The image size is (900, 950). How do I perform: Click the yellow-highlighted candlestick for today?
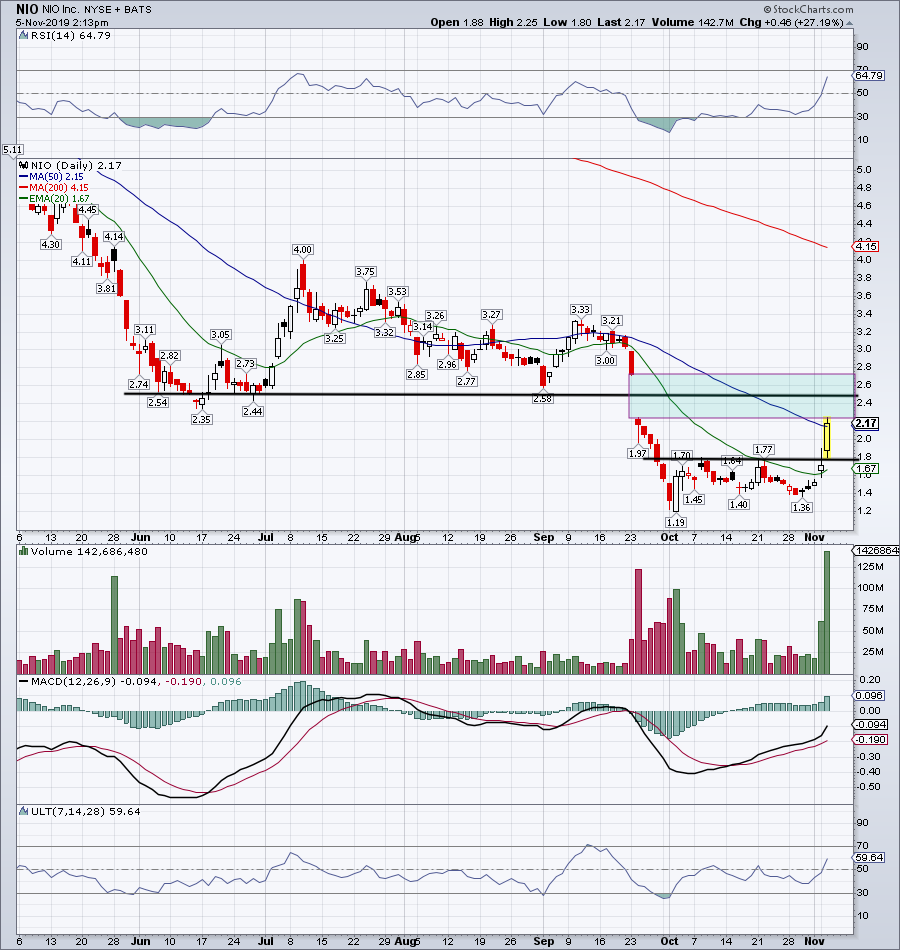point(827,437)
